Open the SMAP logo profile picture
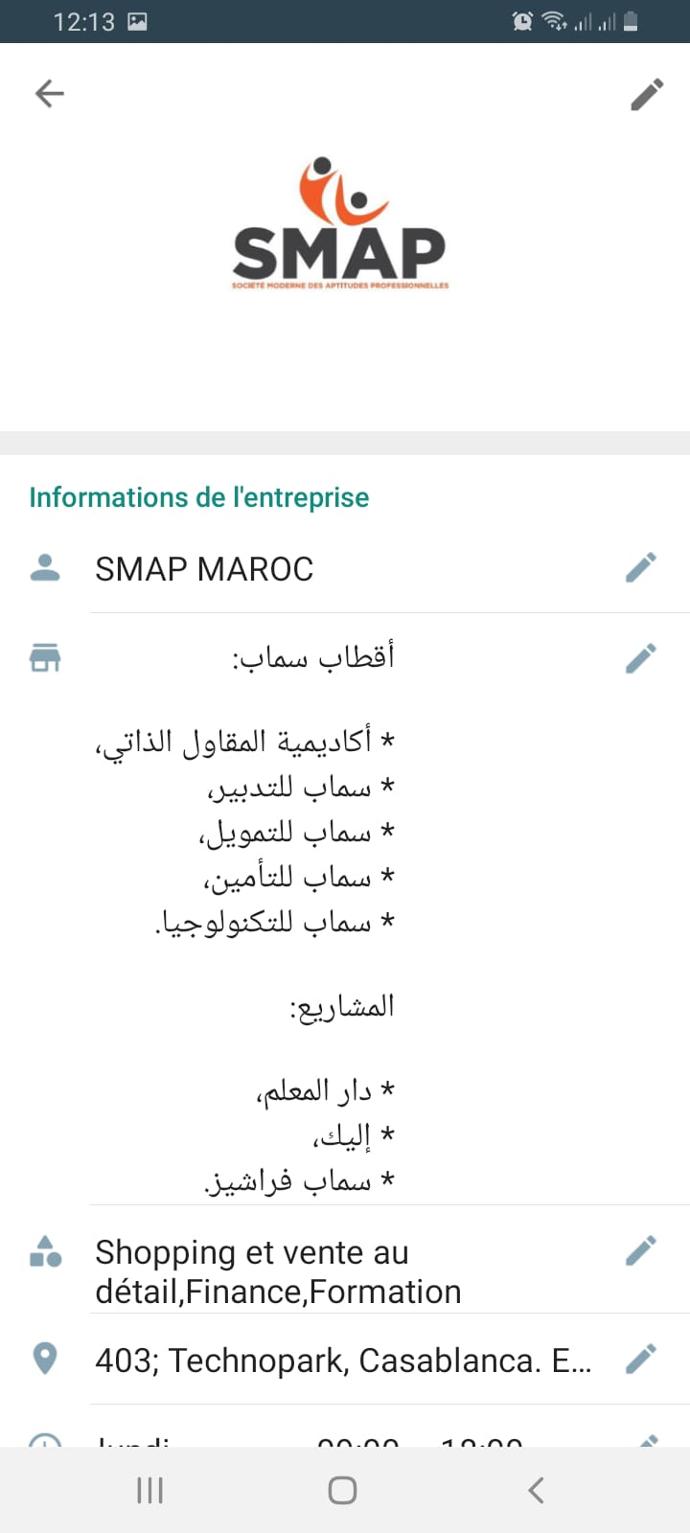The width and height of the screenshot is (690, 1533). click(340, 224)
